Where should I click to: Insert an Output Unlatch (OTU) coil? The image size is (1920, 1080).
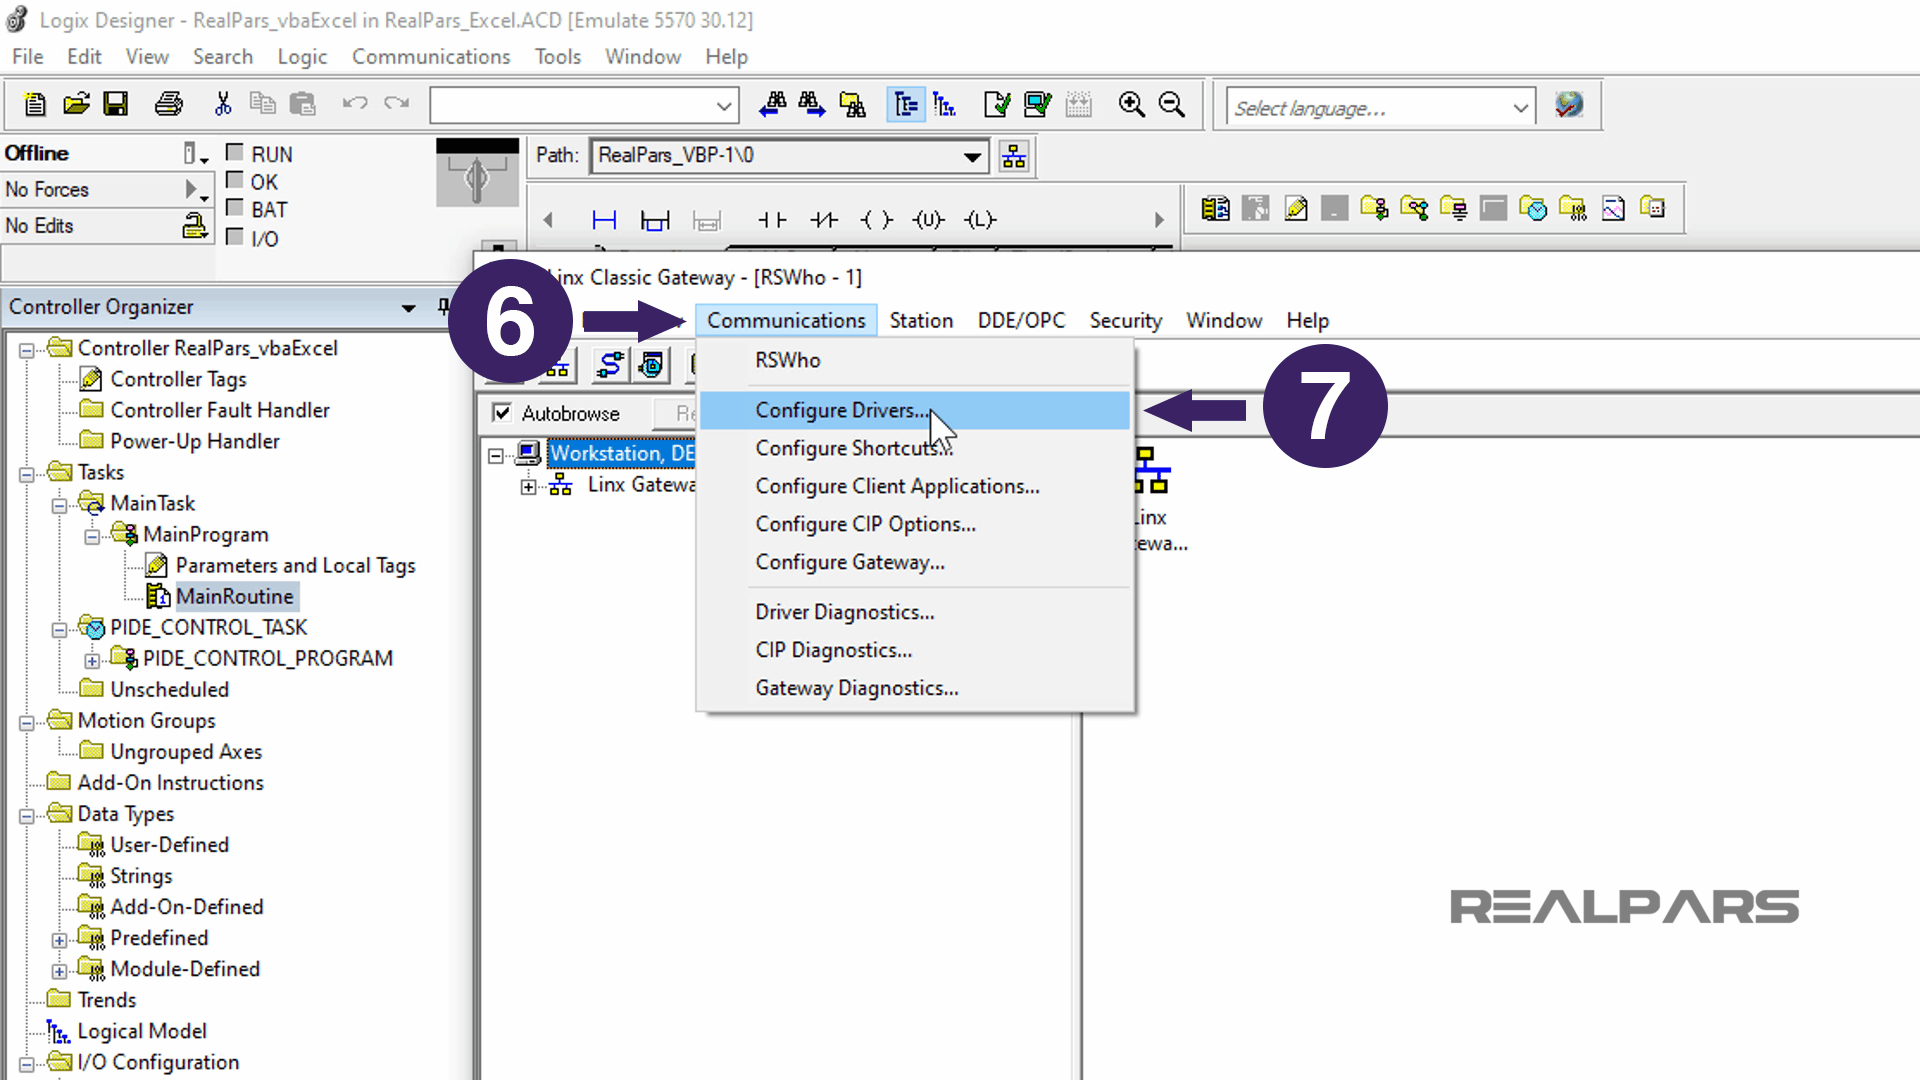pos(929,220)
